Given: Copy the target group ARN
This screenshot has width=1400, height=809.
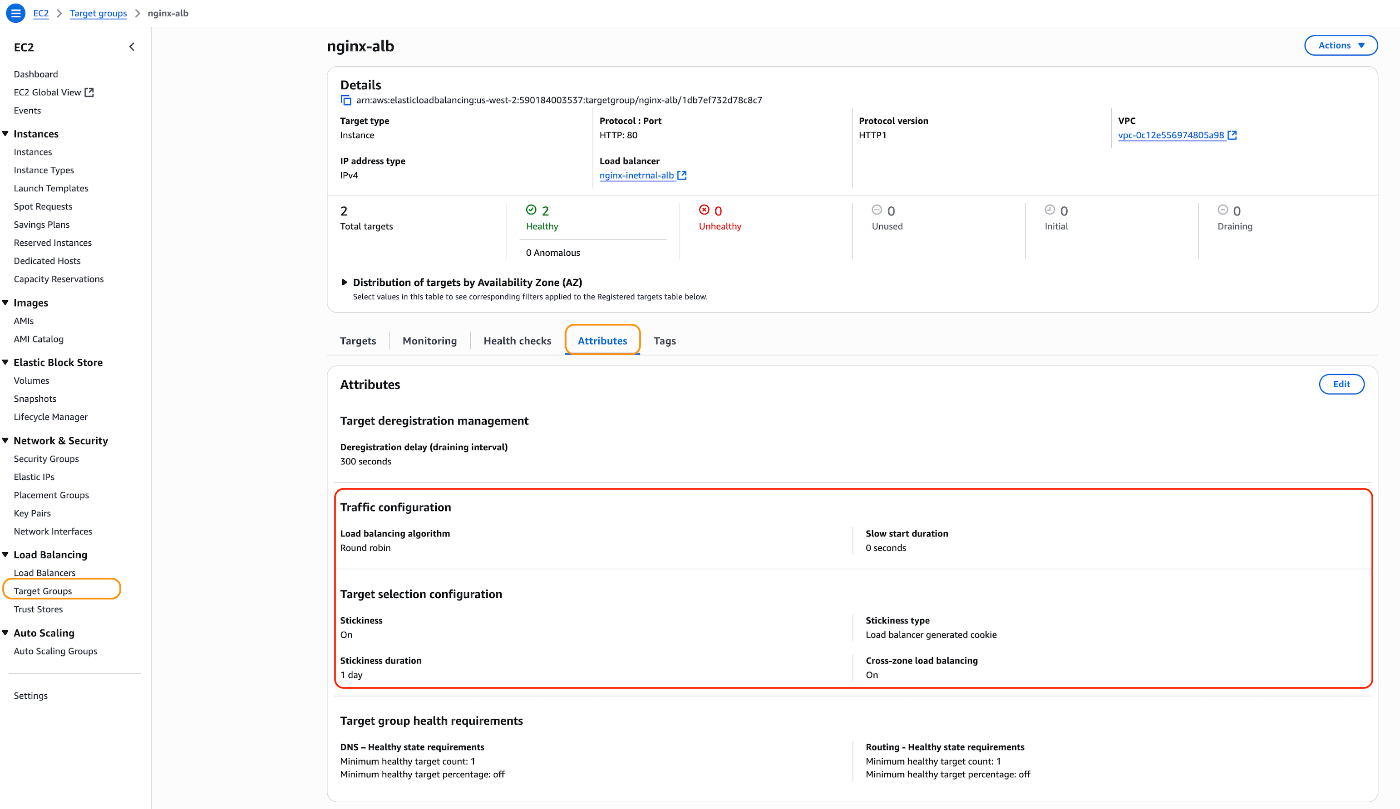Looking at the screenshot, I should point(346,100).
